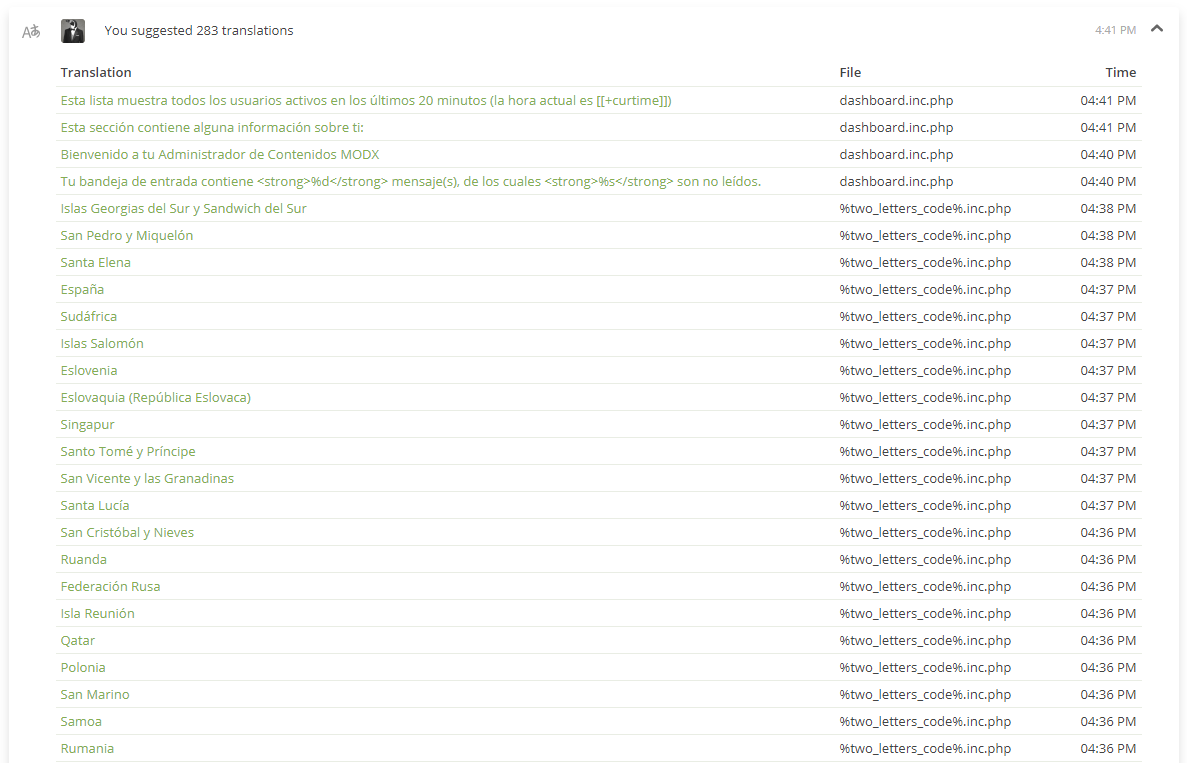
Task: Select the 'Rumania' translation entry
Action: [x=87, y=748]
